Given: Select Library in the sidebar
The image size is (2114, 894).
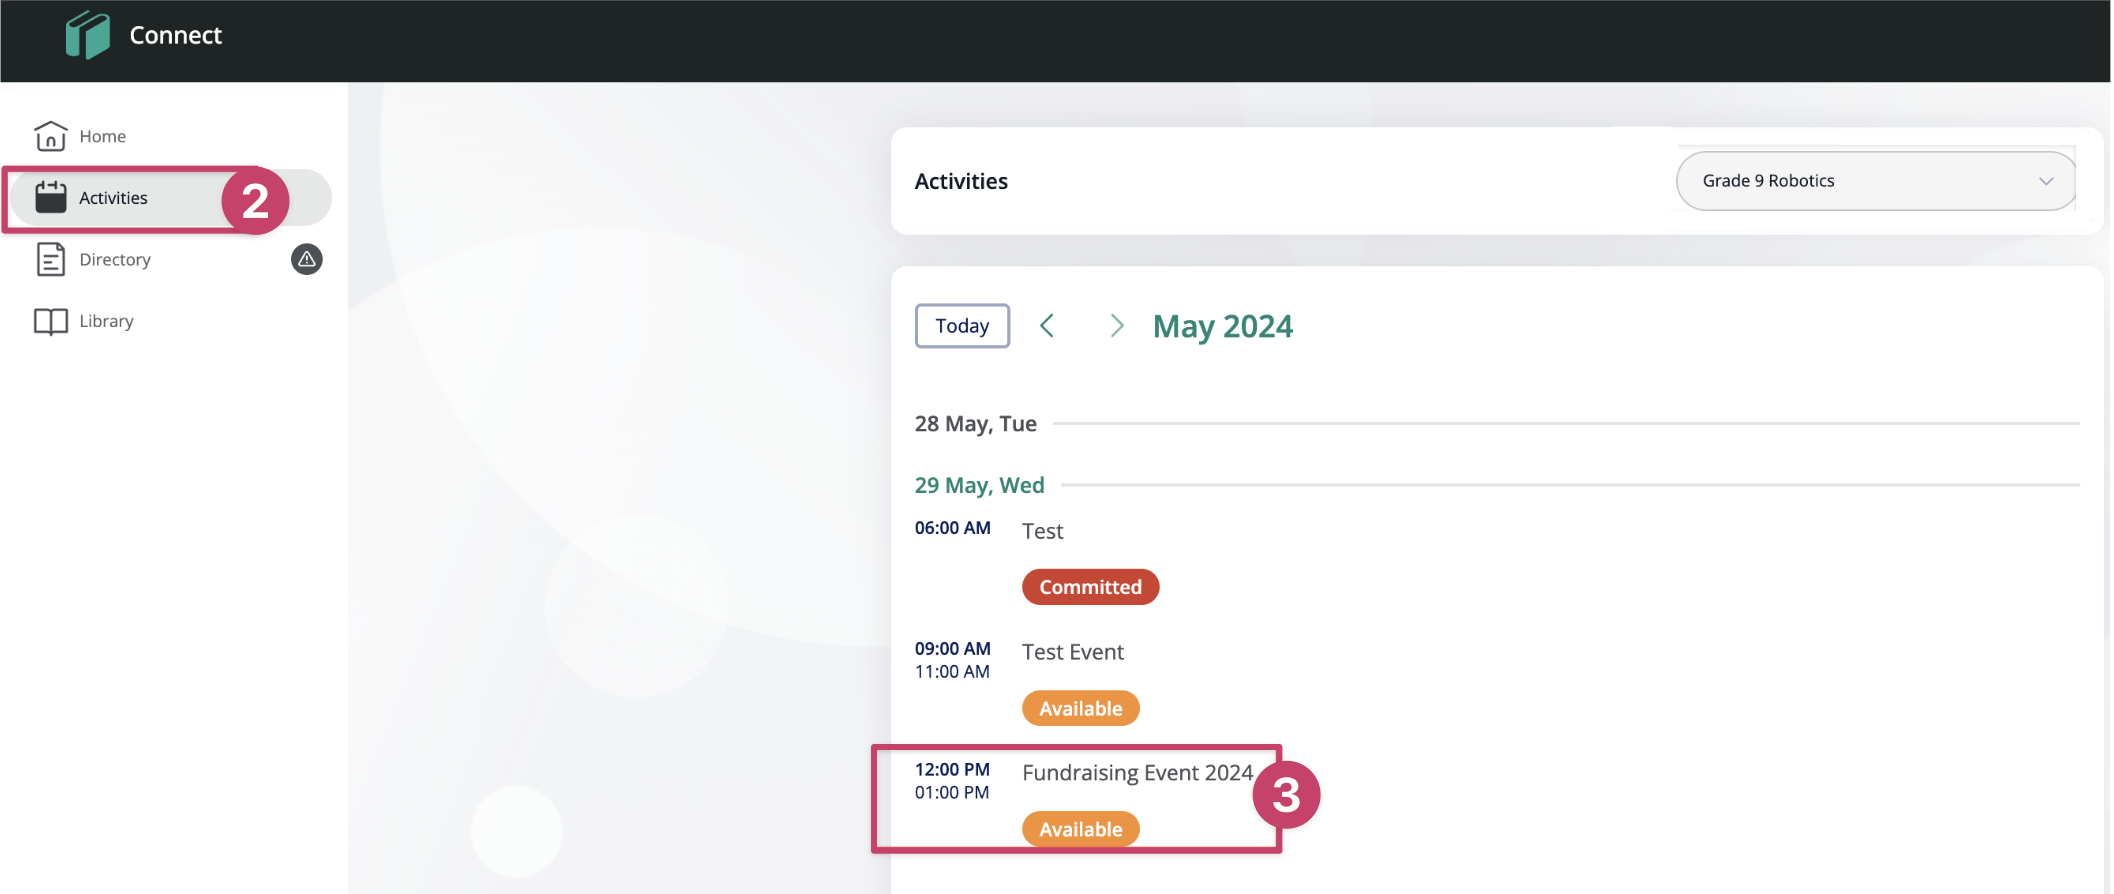Looking at the screenshot, I should tap(106, 321).
